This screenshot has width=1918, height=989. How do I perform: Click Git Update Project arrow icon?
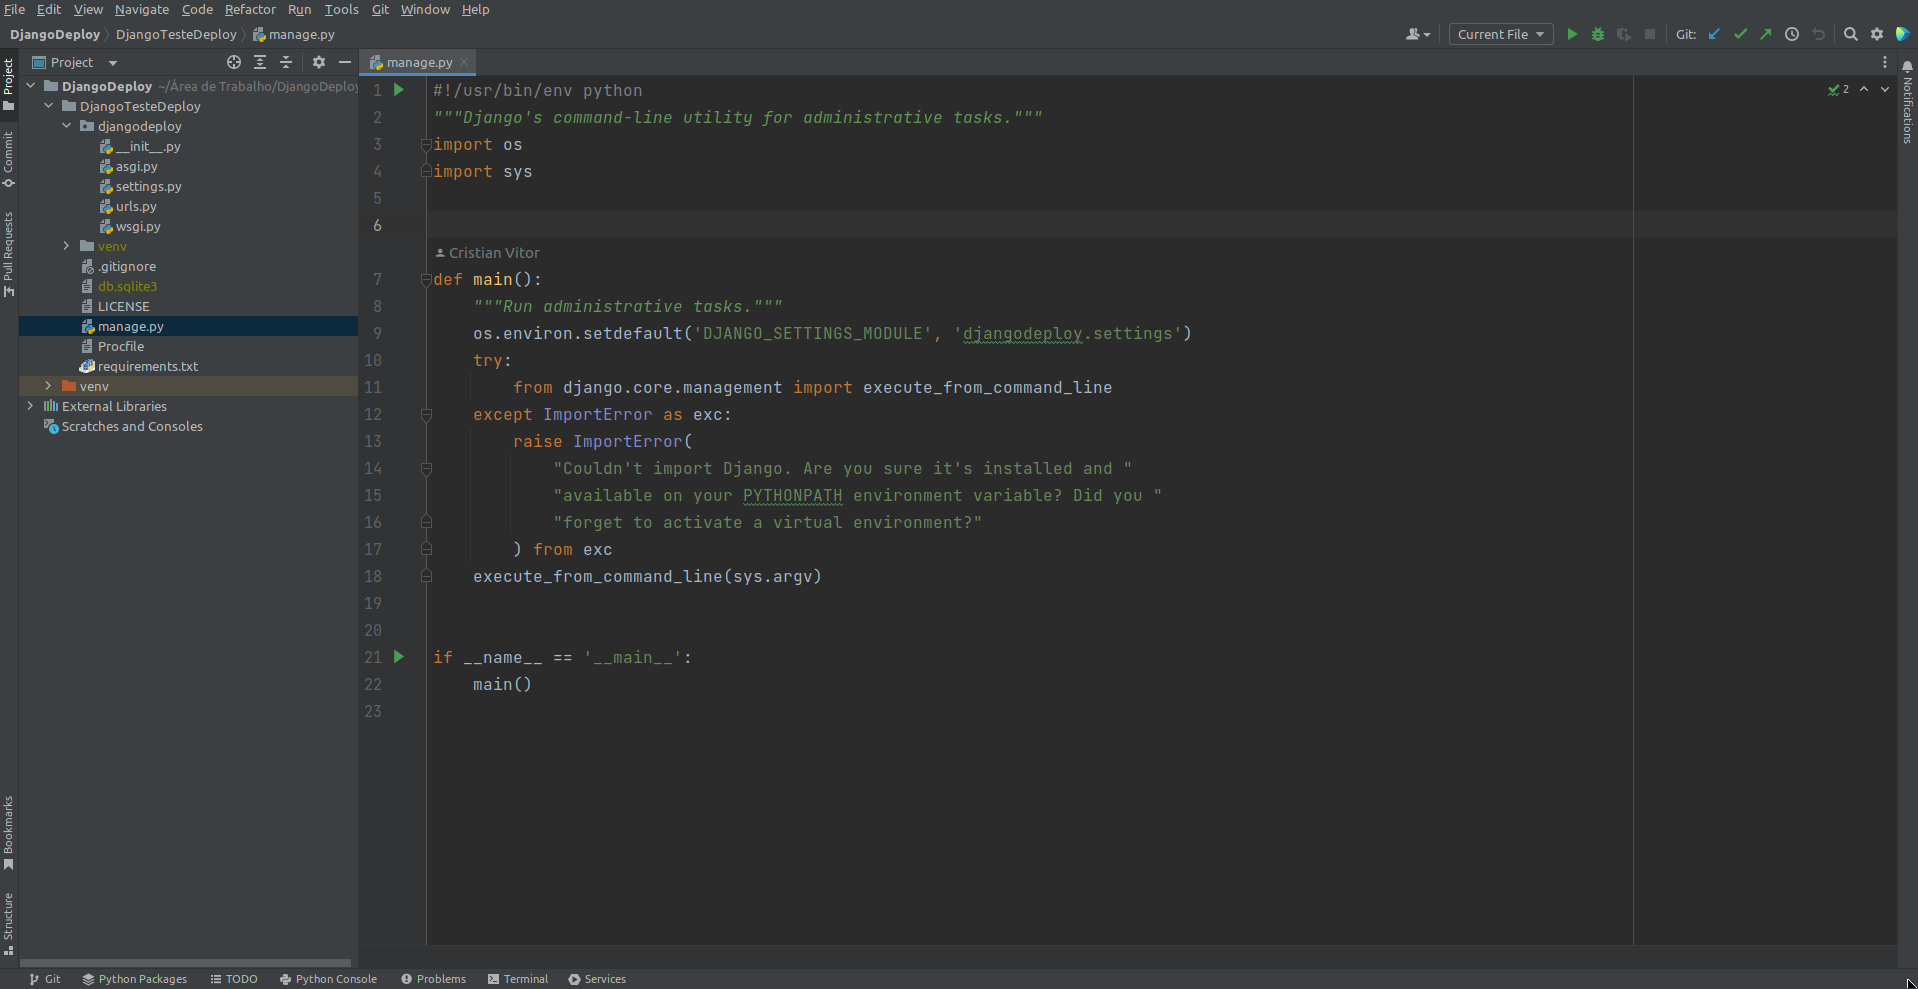[x=1714, y=34]
